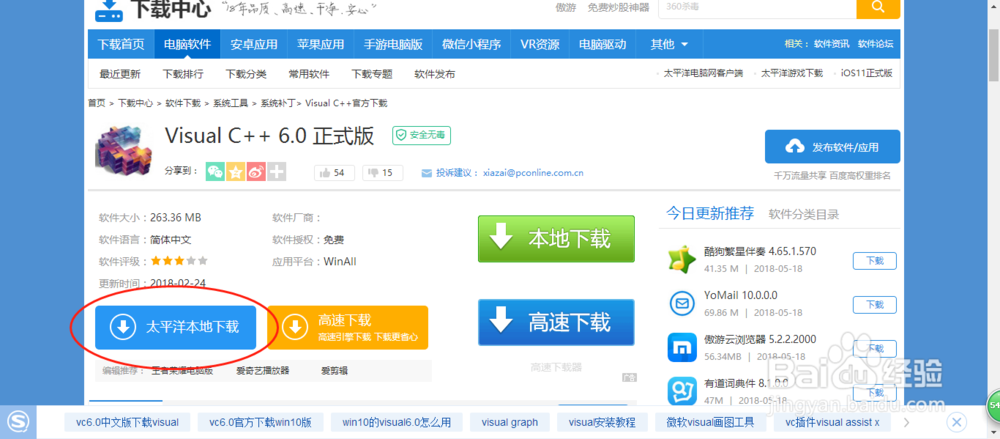
Task: Open 免费炒股神器 top link
Action: 618,8
